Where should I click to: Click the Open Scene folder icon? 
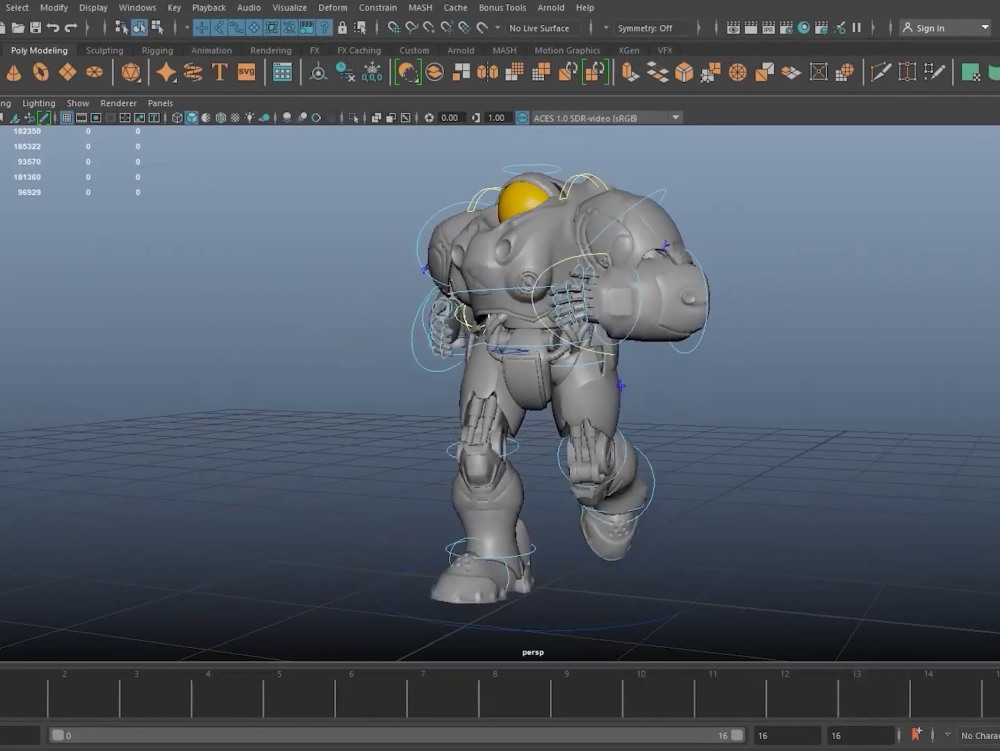click(x=18, y=28)
